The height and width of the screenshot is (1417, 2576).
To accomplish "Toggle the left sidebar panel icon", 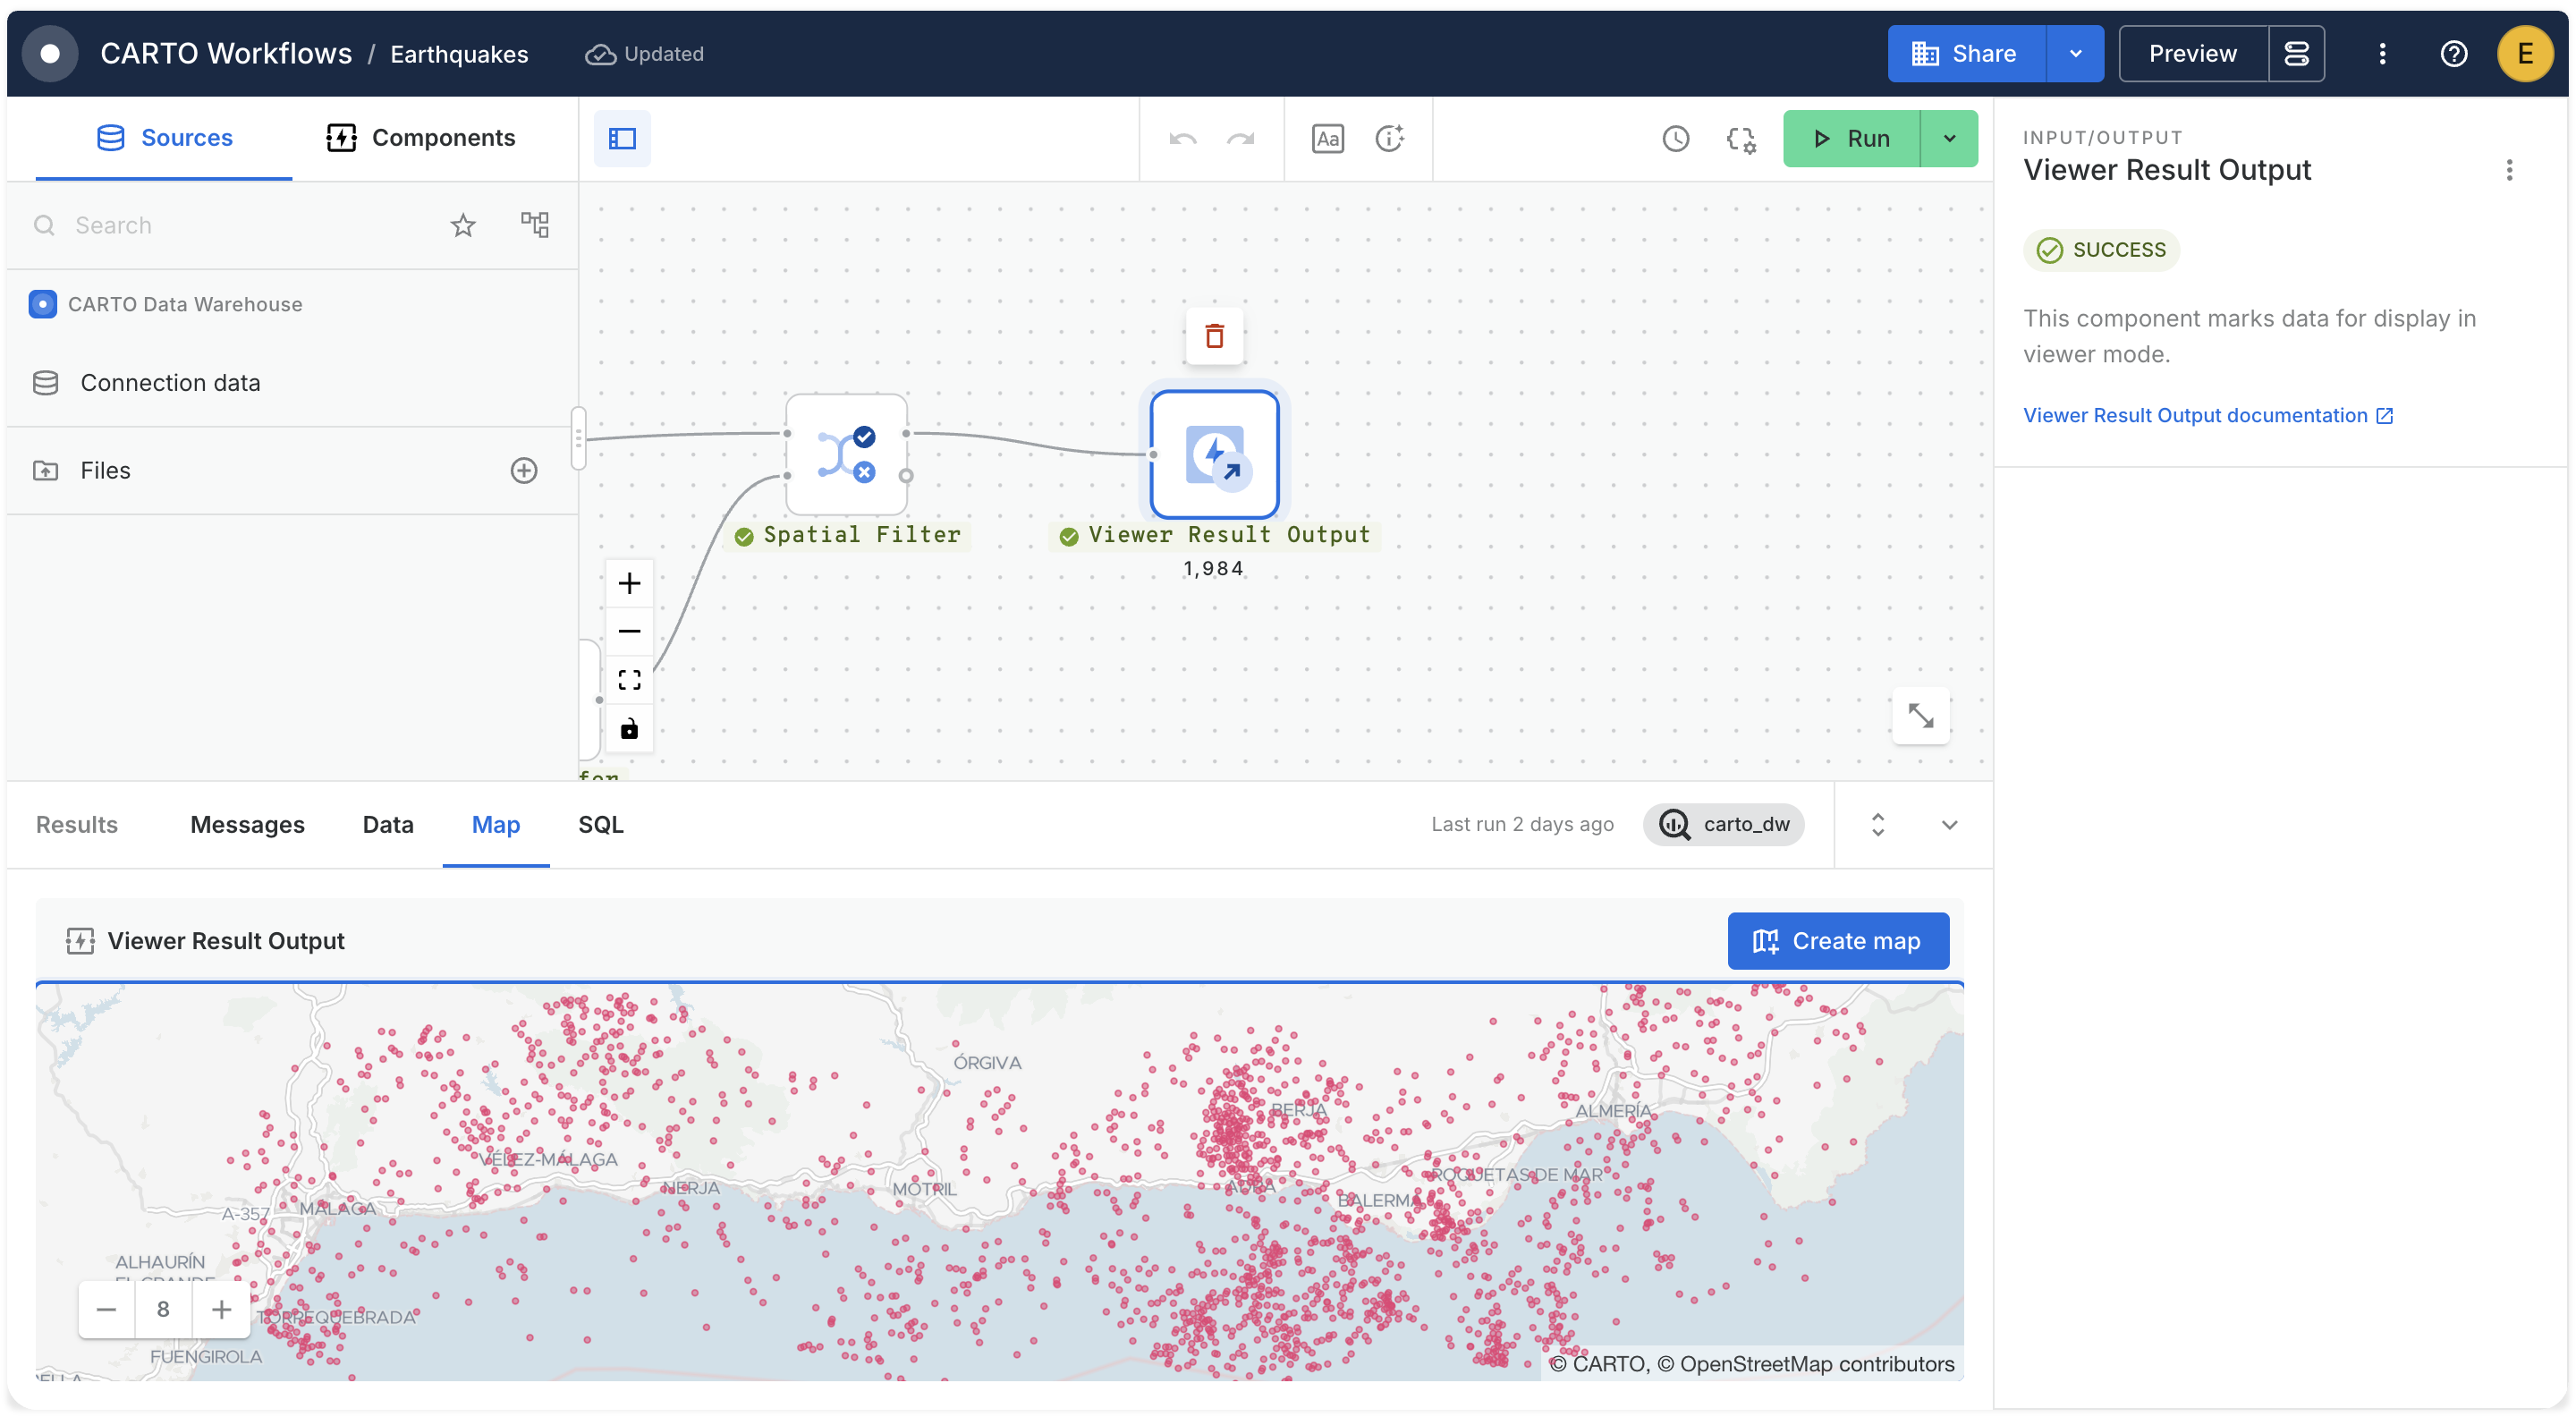I will tap(622, 138).
